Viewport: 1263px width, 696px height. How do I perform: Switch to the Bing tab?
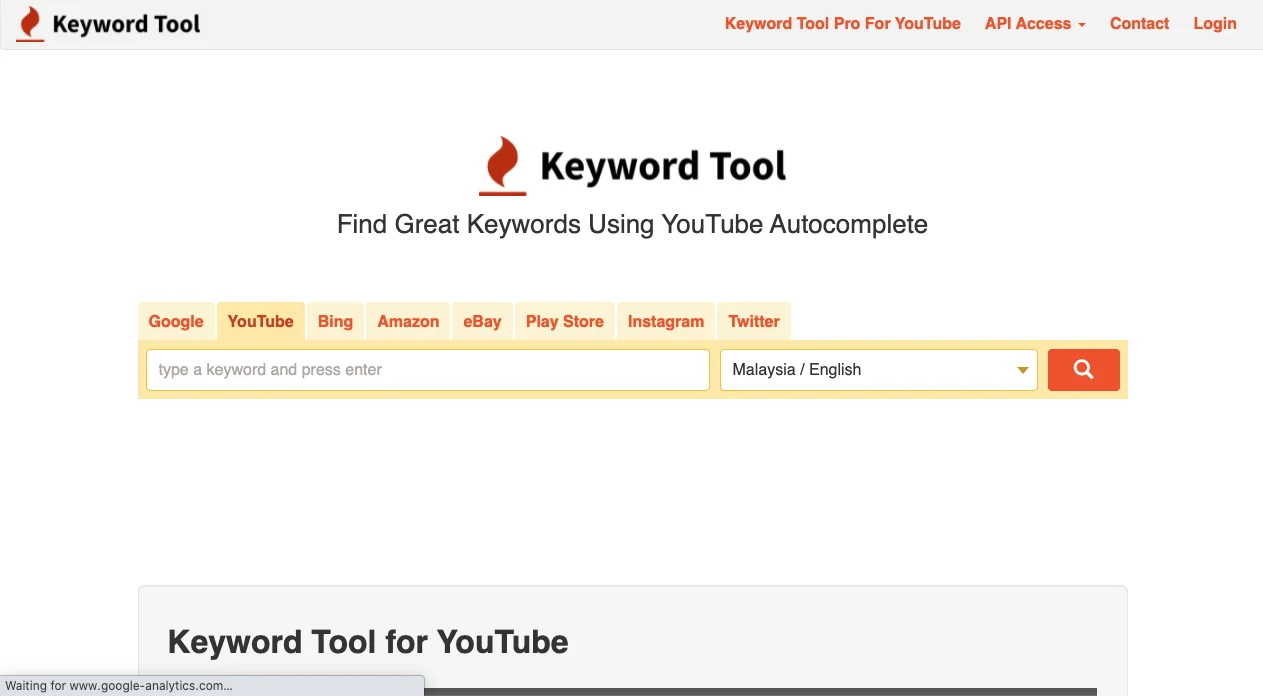pos(335,321)
